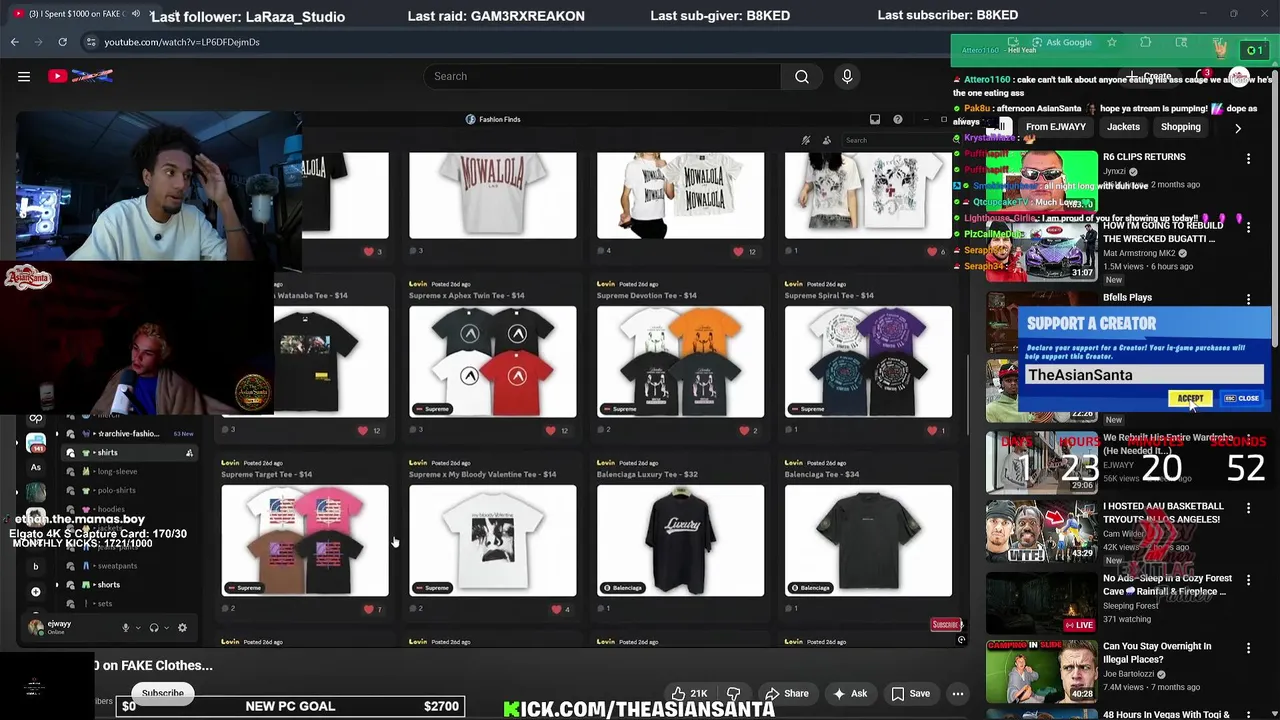
Task: Select the Shopping filter chip
Action: coord(1180,127)
